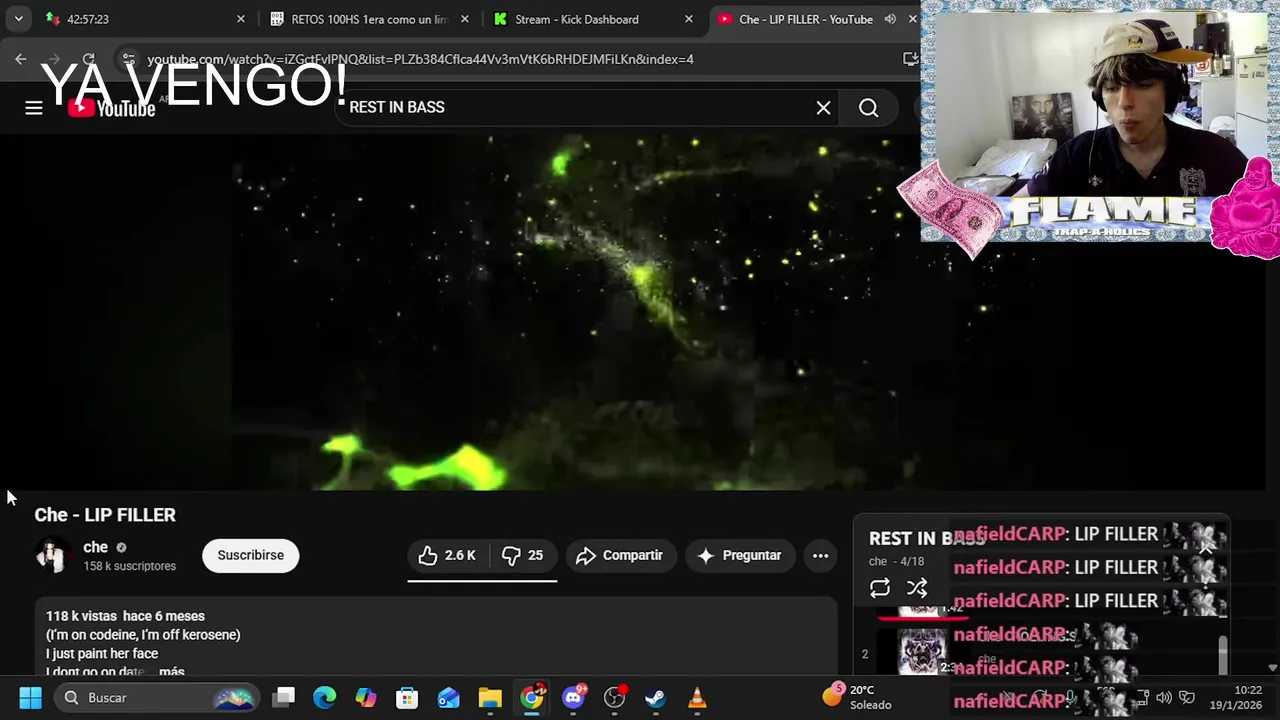Click the Preguntar button

pos(740,555)
